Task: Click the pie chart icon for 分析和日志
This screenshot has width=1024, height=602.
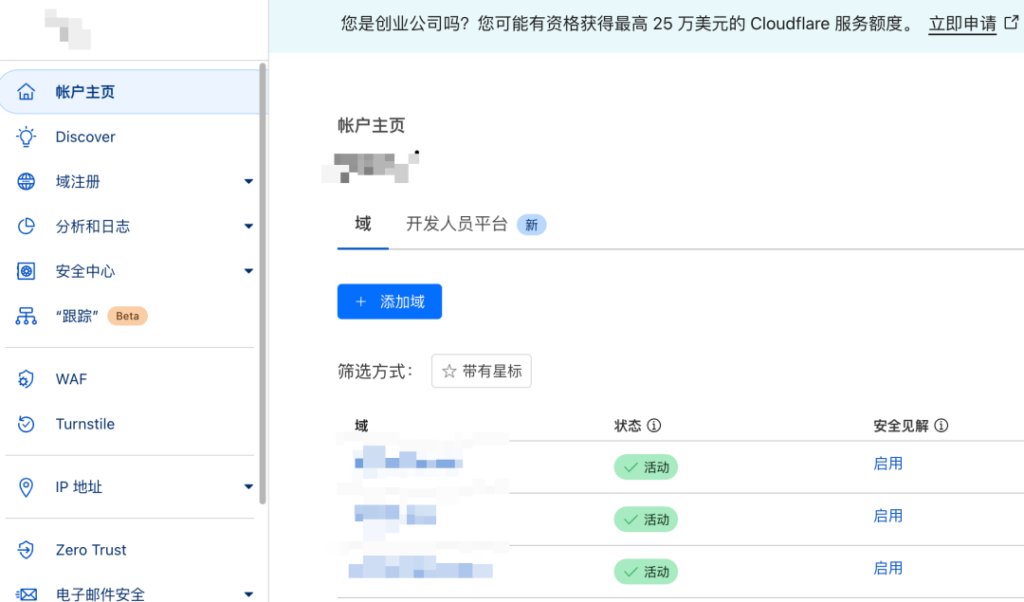Action: 27,227
